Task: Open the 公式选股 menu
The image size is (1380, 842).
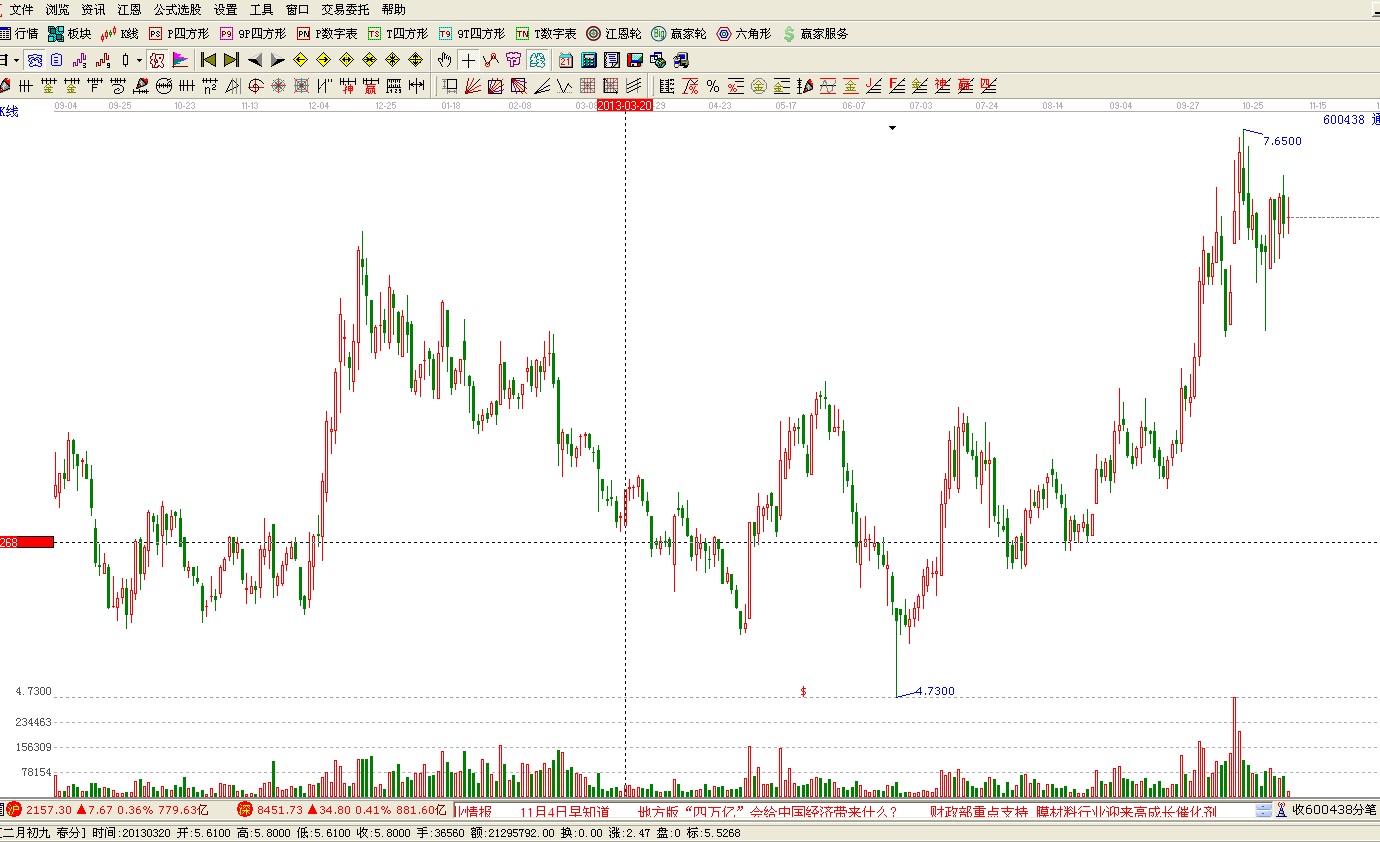Action: point(176,9)
